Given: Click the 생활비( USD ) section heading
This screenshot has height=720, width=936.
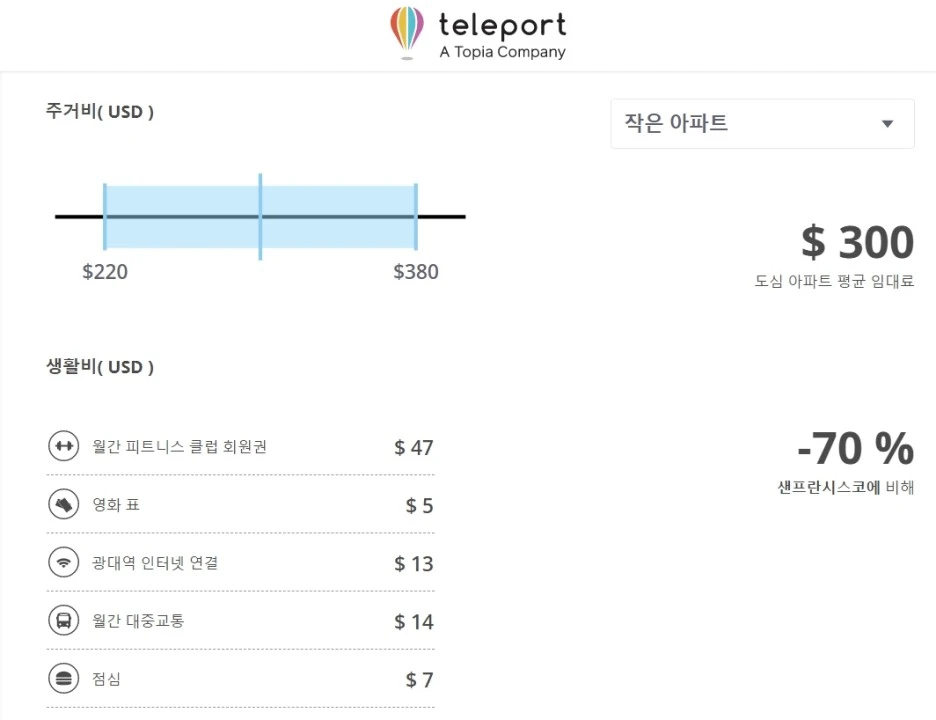Looking at the screenshot, I should click(100, 367).
